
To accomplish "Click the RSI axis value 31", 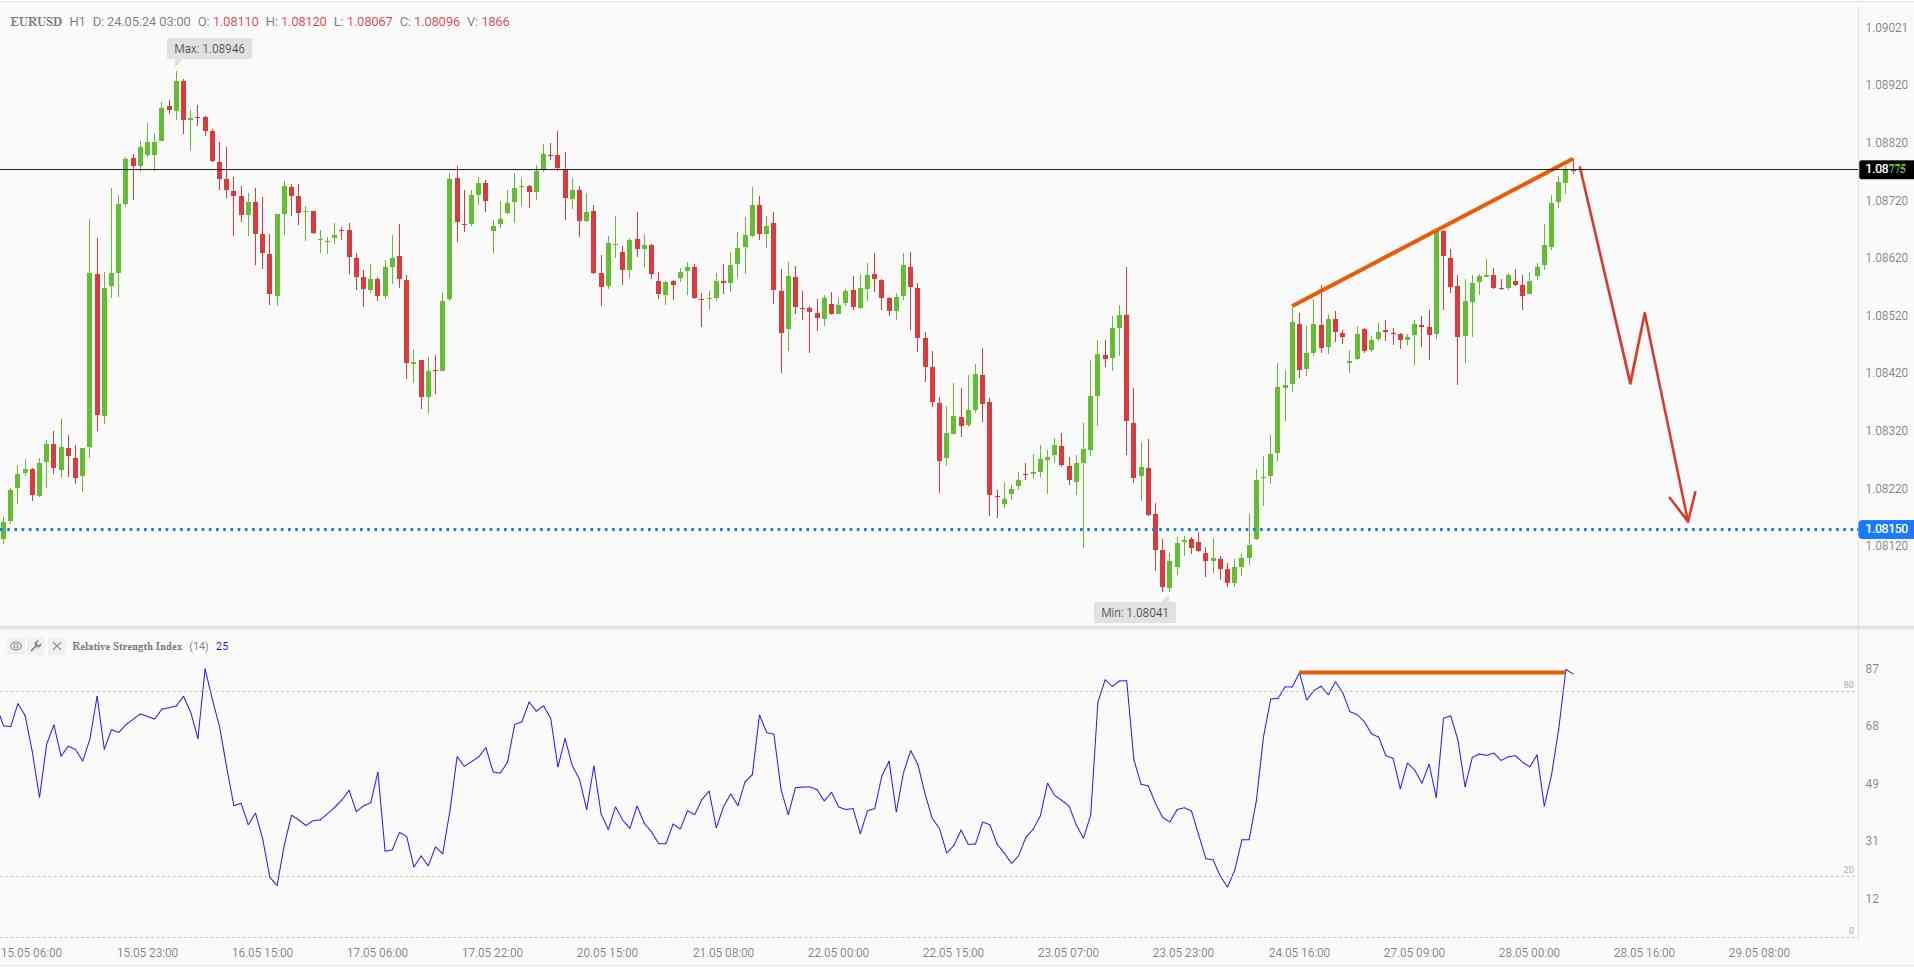I will [x=1872, y=841].
